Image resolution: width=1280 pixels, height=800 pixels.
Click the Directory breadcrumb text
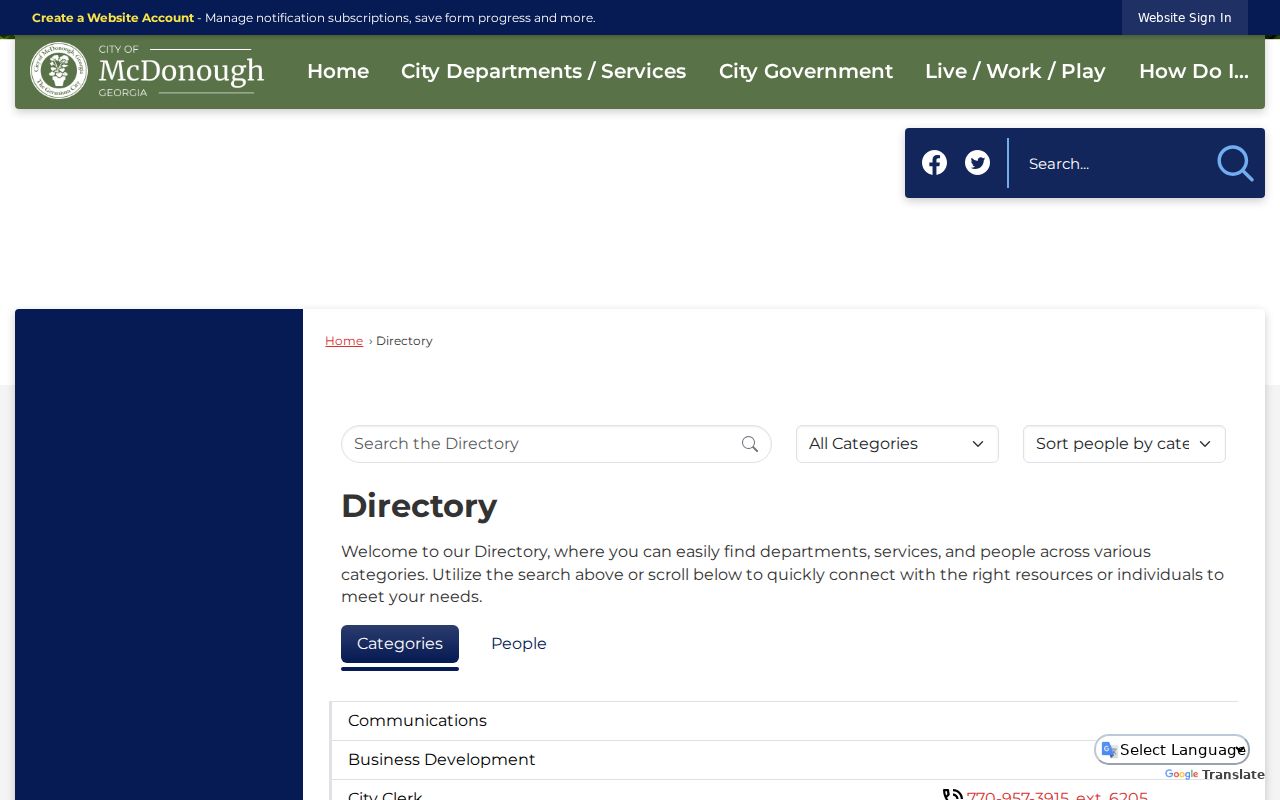404,341
